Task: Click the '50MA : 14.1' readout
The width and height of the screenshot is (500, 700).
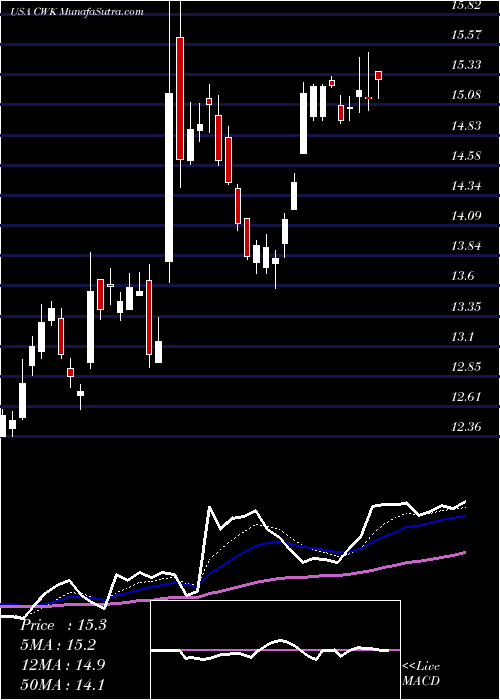Action: [x=62, y=684]
